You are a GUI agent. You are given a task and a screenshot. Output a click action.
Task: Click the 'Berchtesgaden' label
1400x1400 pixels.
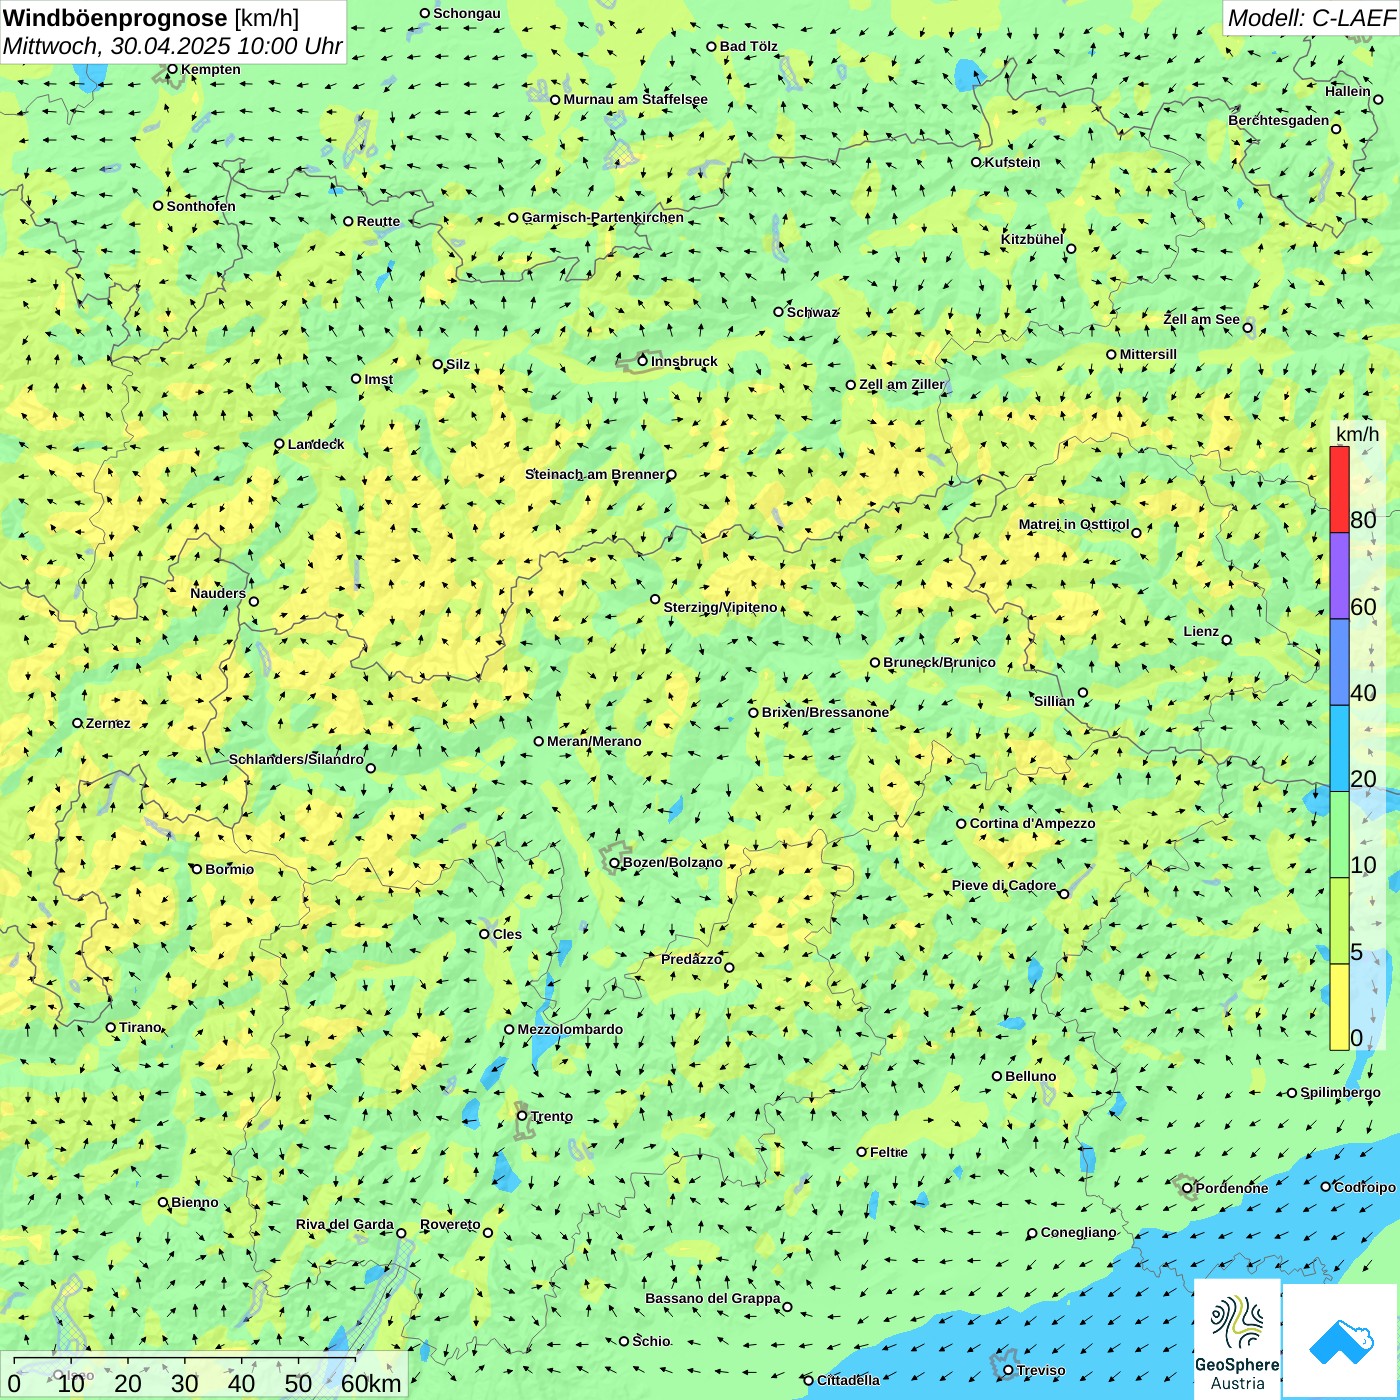(x=1279, y=120)
